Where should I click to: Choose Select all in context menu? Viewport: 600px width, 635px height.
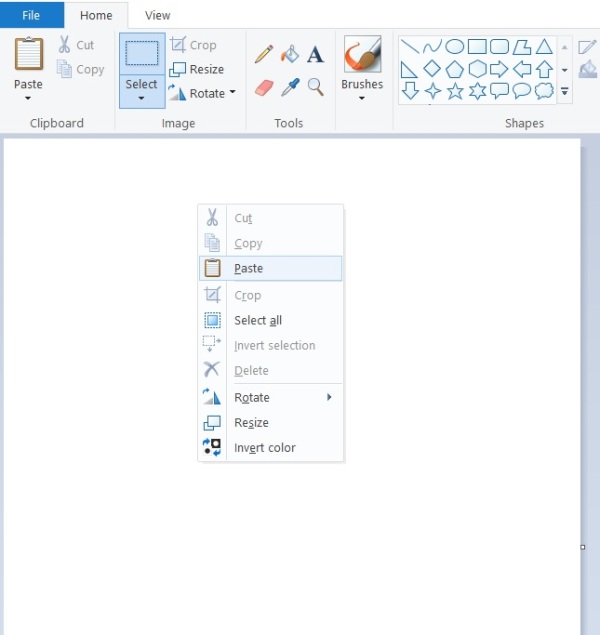(270, 320)
